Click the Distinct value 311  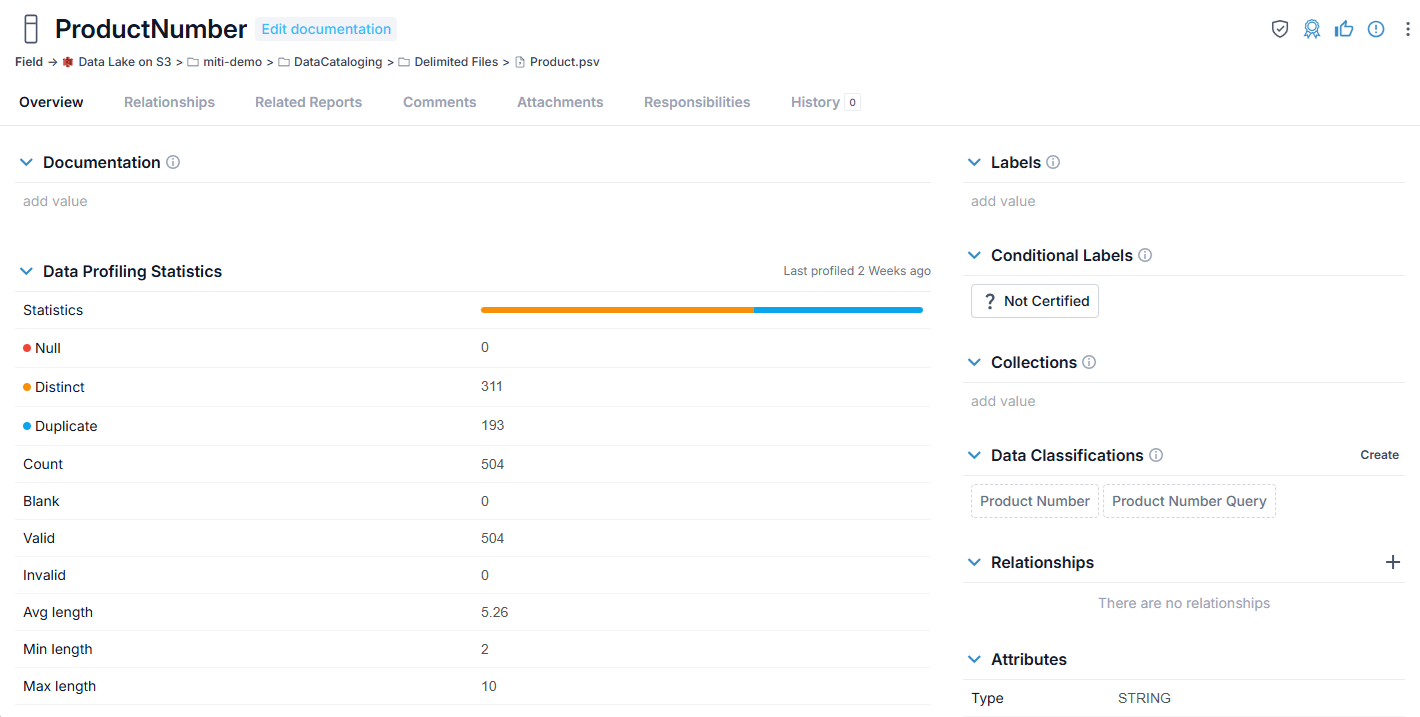pyautogui.click(x=492, y=386)
